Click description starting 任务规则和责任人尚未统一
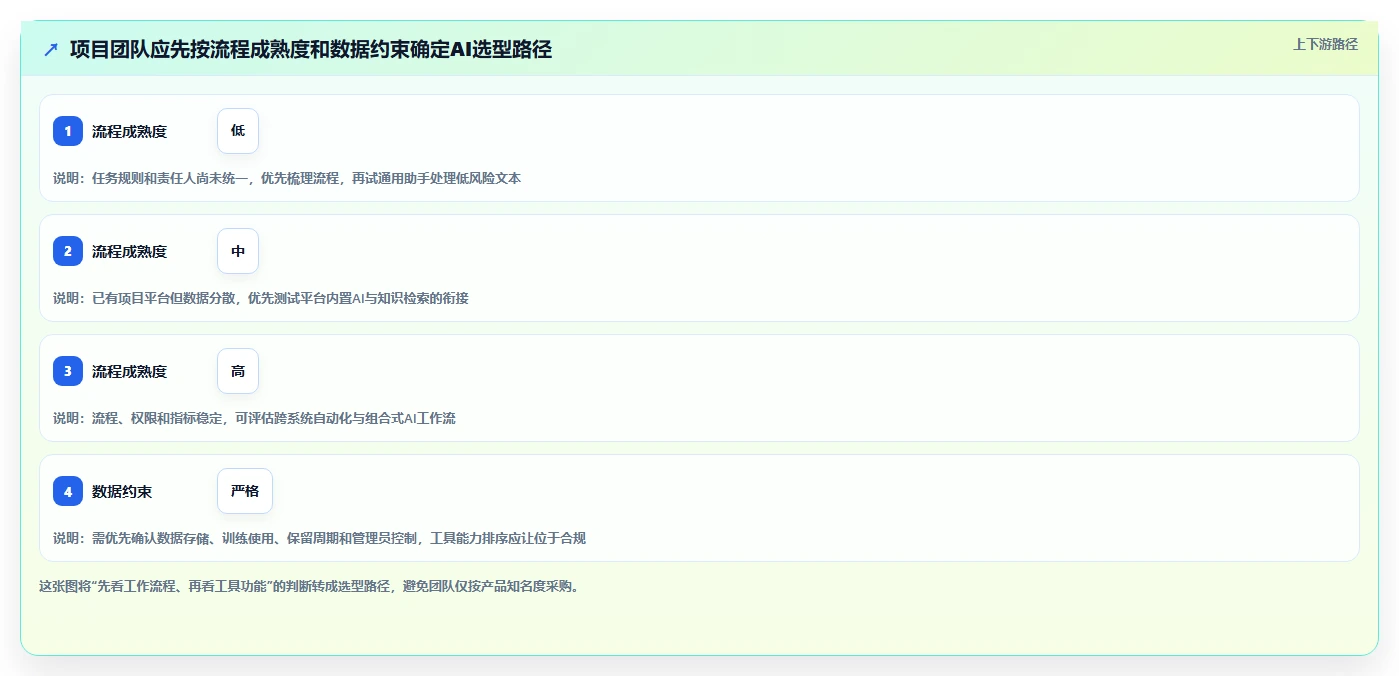 click(287, 178)
